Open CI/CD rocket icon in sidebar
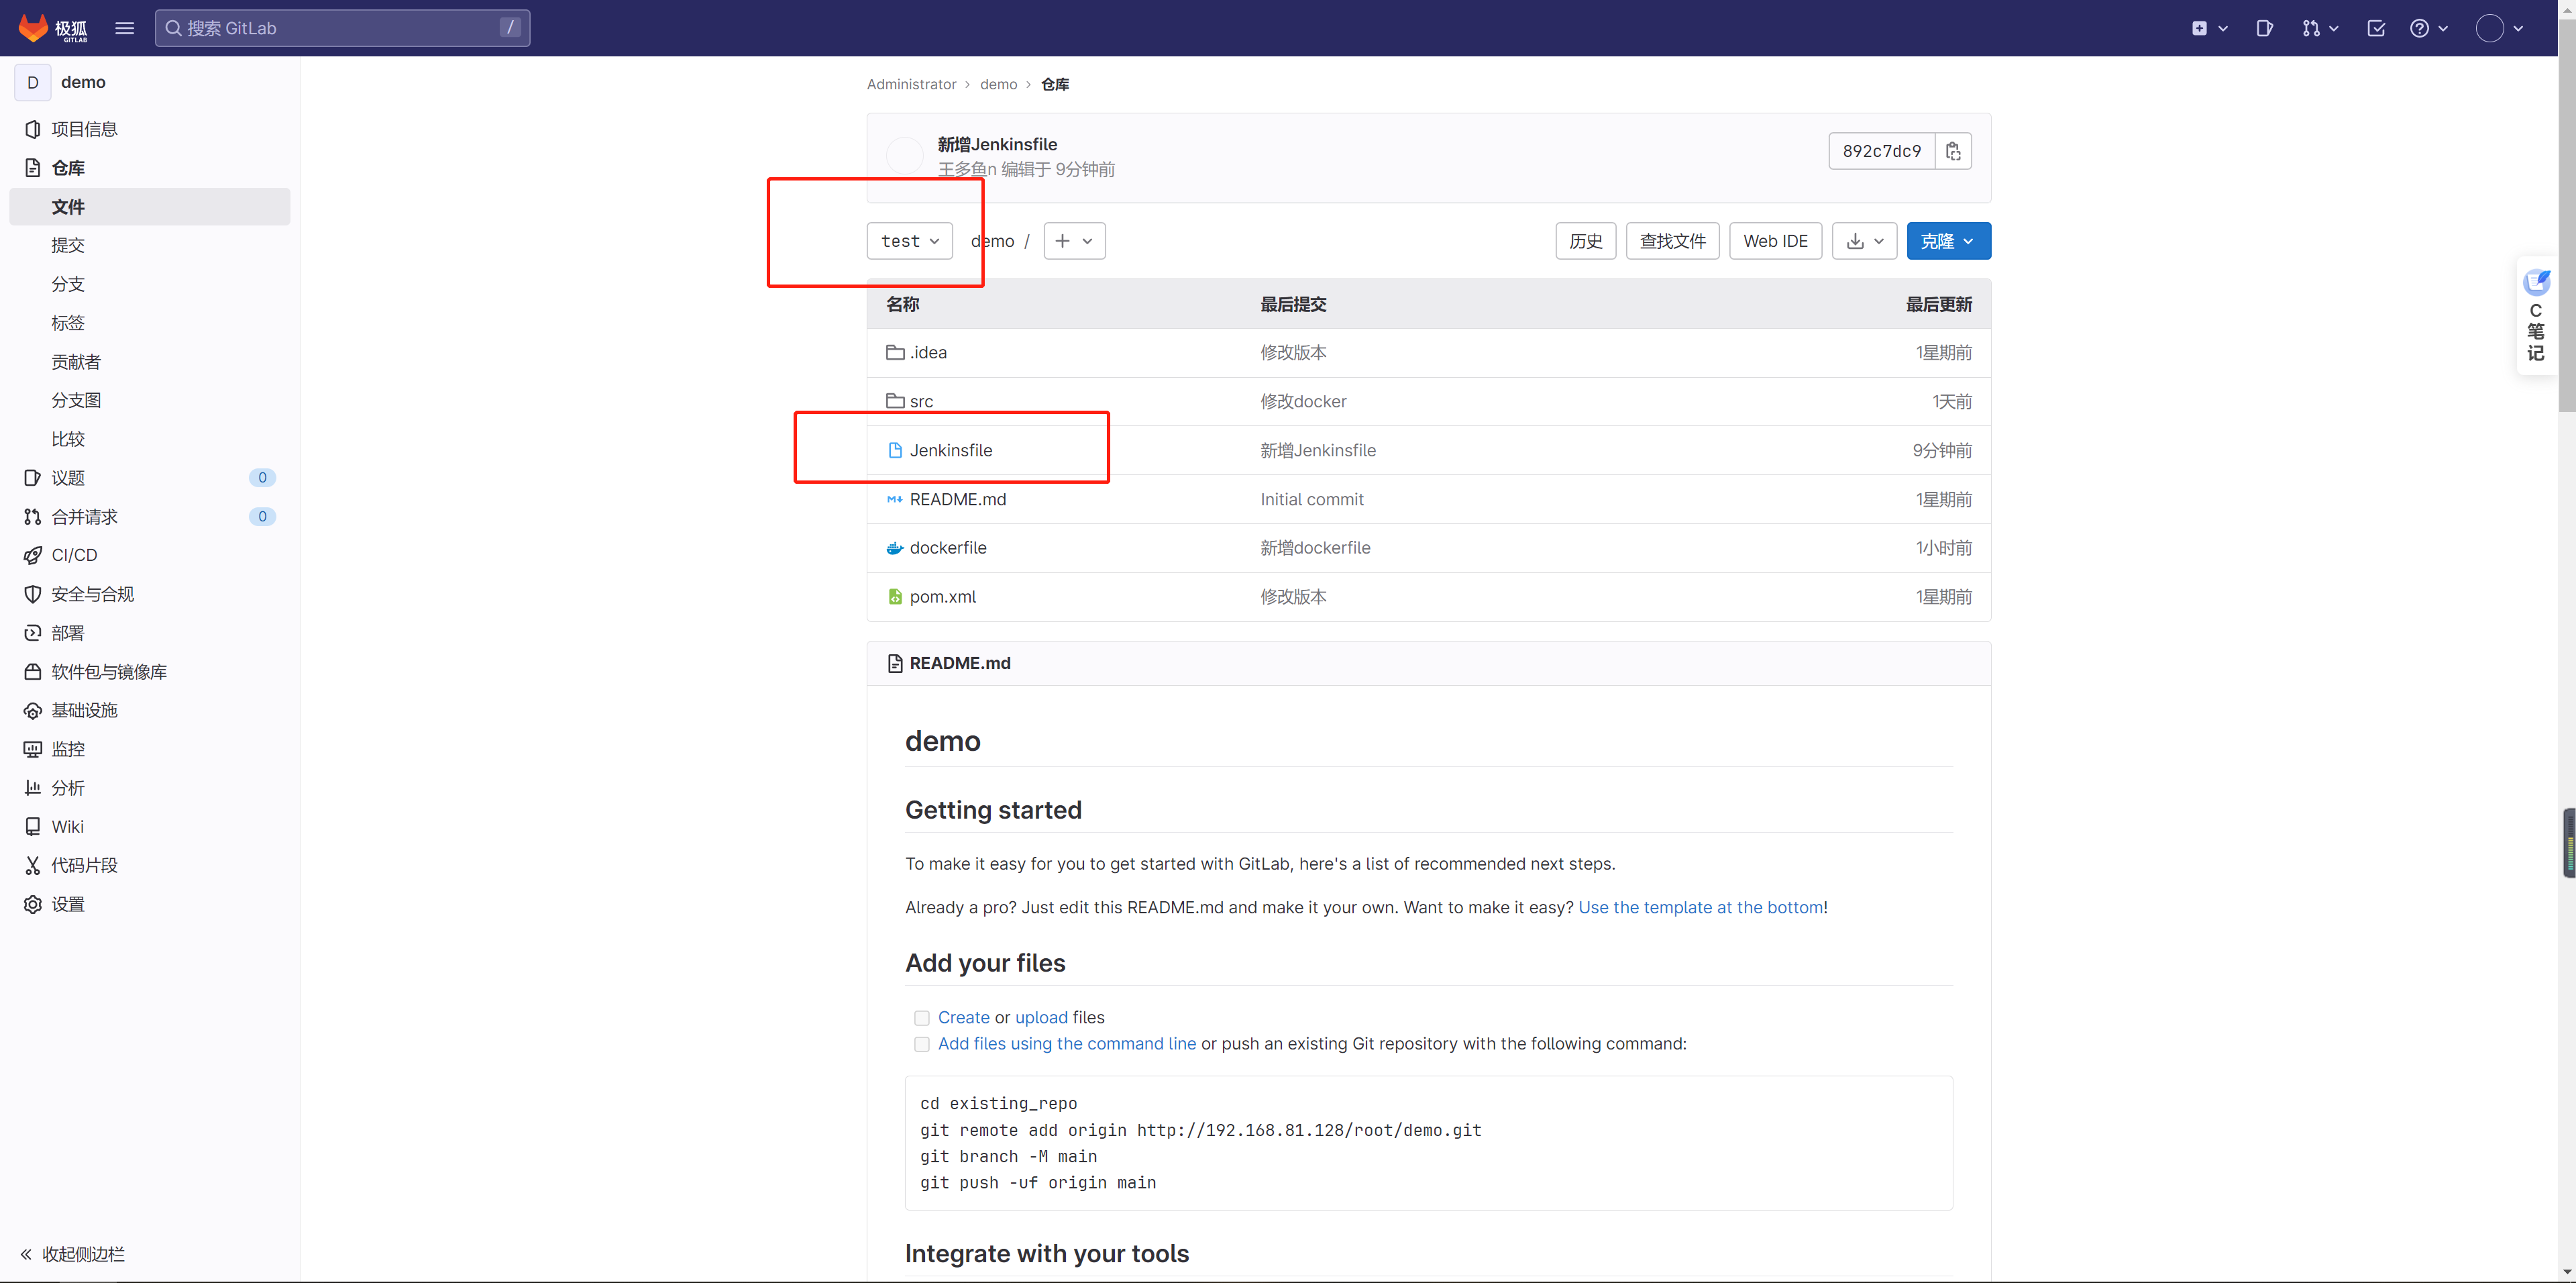The height and width of the screenshot is (1283, 2576). click(33, 555)
